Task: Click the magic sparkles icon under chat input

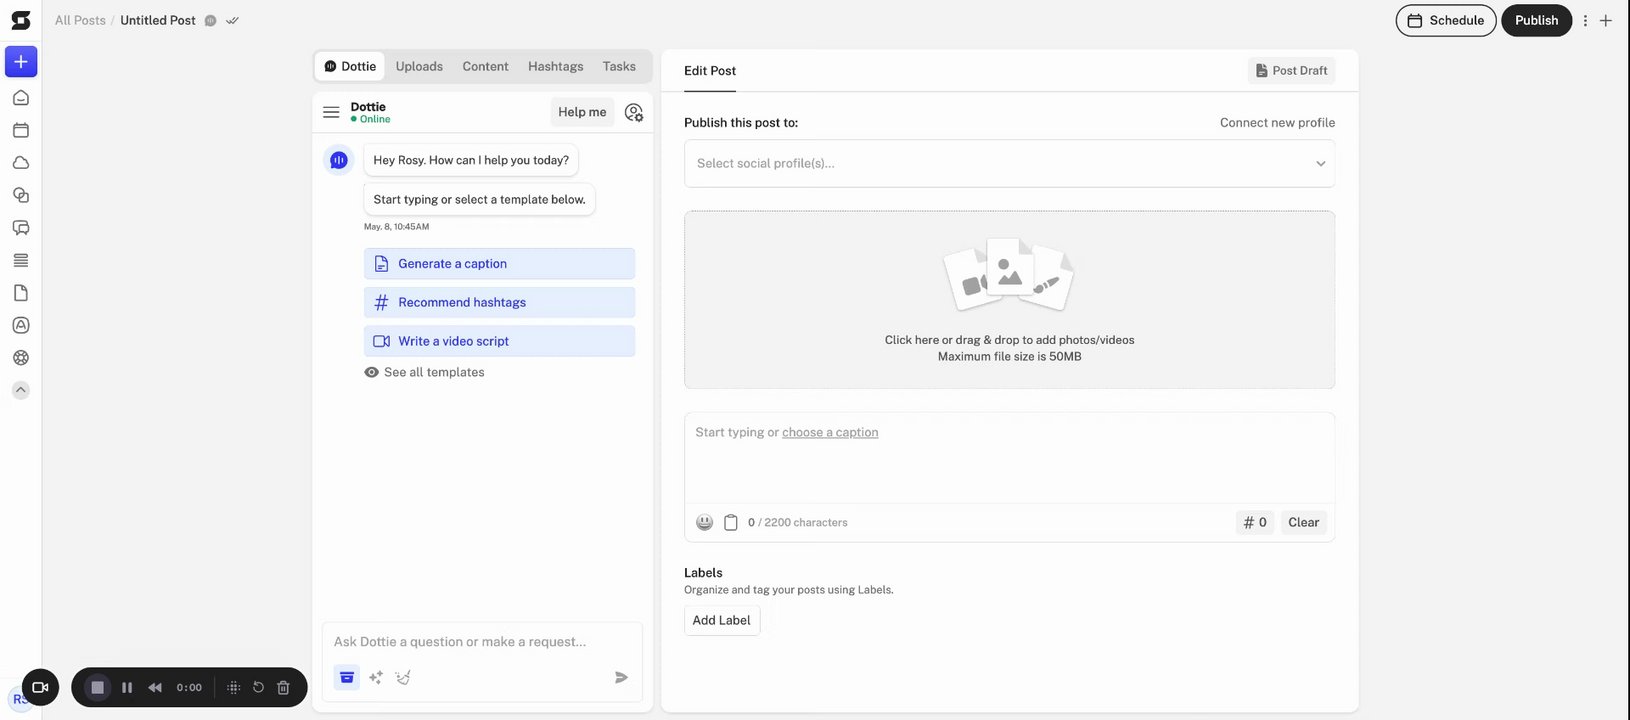Action: pyautogui.click(x=376, y=677)
